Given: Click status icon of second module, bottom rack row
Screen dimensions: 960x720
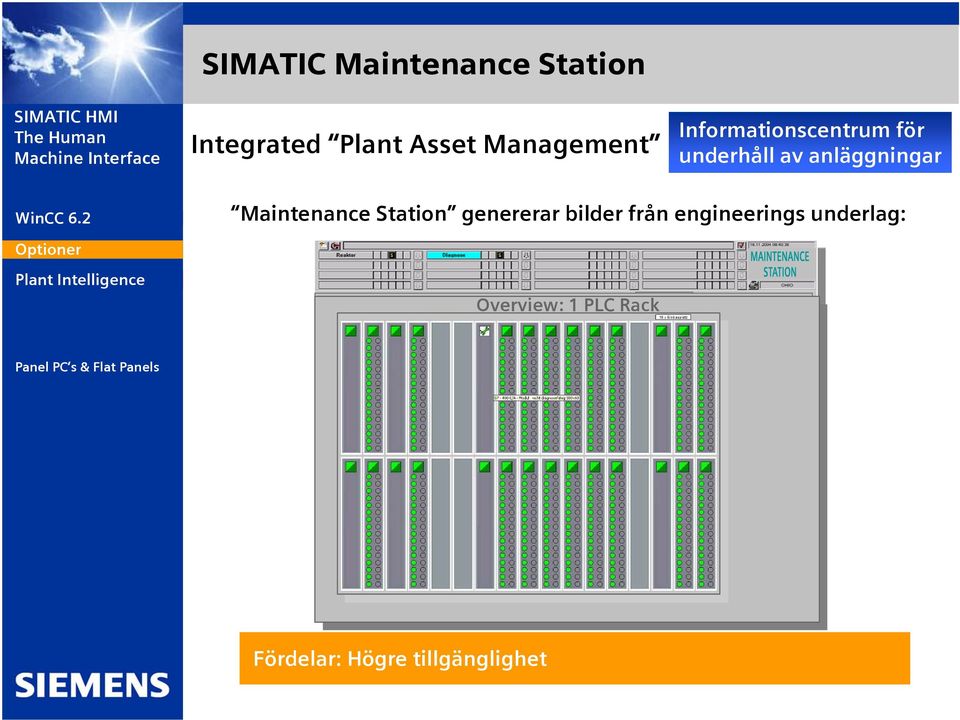Looking at the screenshot, I should pyautogui.click(x=373, y=467).
